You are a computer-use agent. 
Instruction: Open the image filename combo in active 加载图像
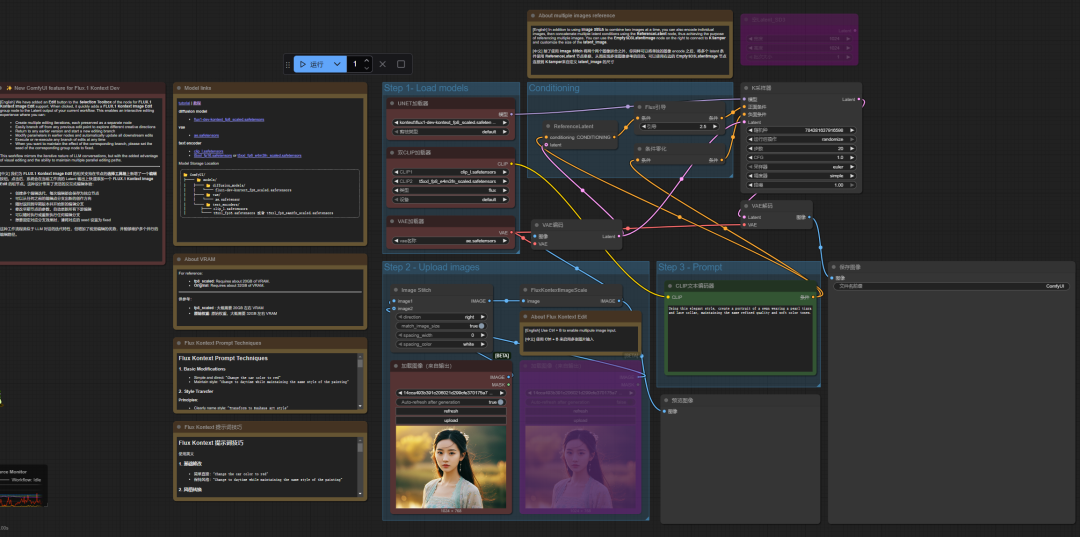452,393
